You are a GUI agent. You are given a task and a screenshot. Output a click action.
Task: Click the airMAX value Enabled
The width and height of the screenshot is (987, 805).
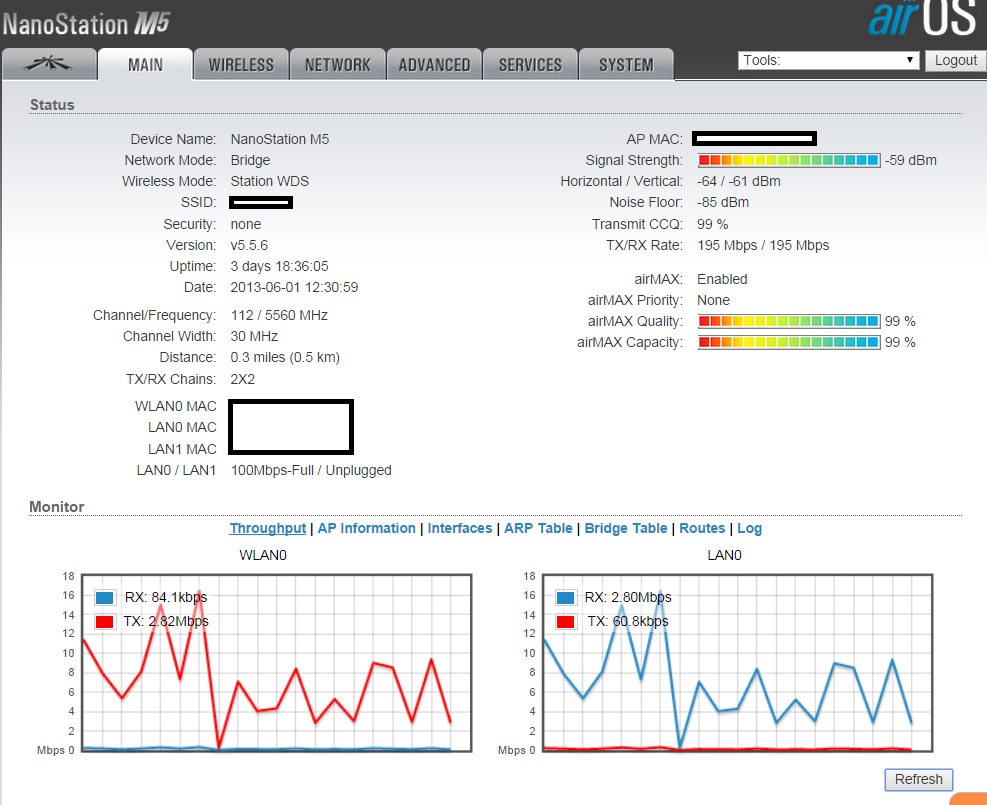click(722, 279)
